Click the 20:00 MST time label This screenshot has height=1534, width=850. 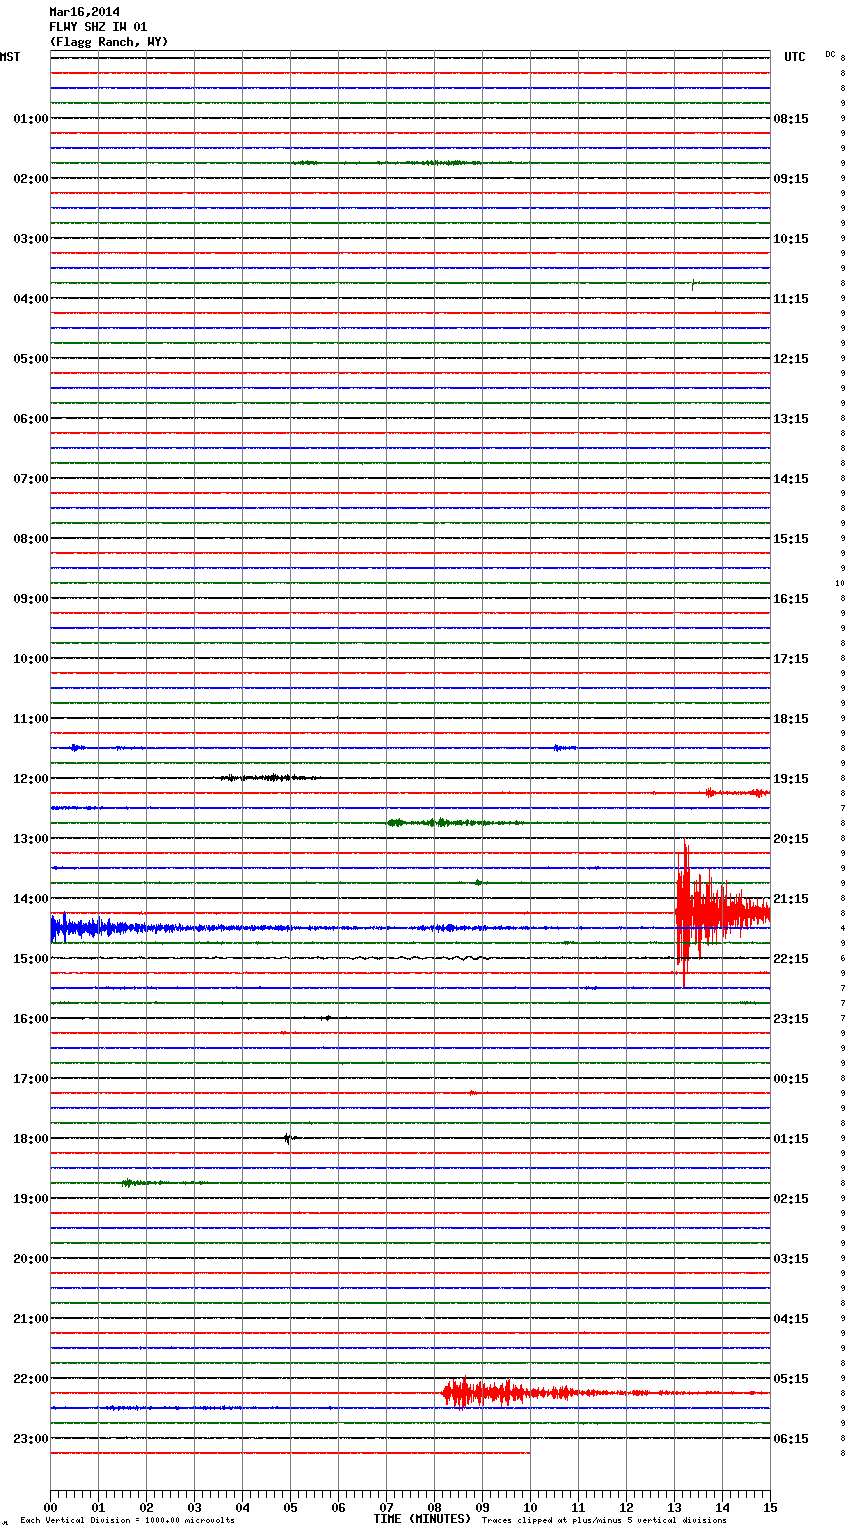click(31, 1259)
